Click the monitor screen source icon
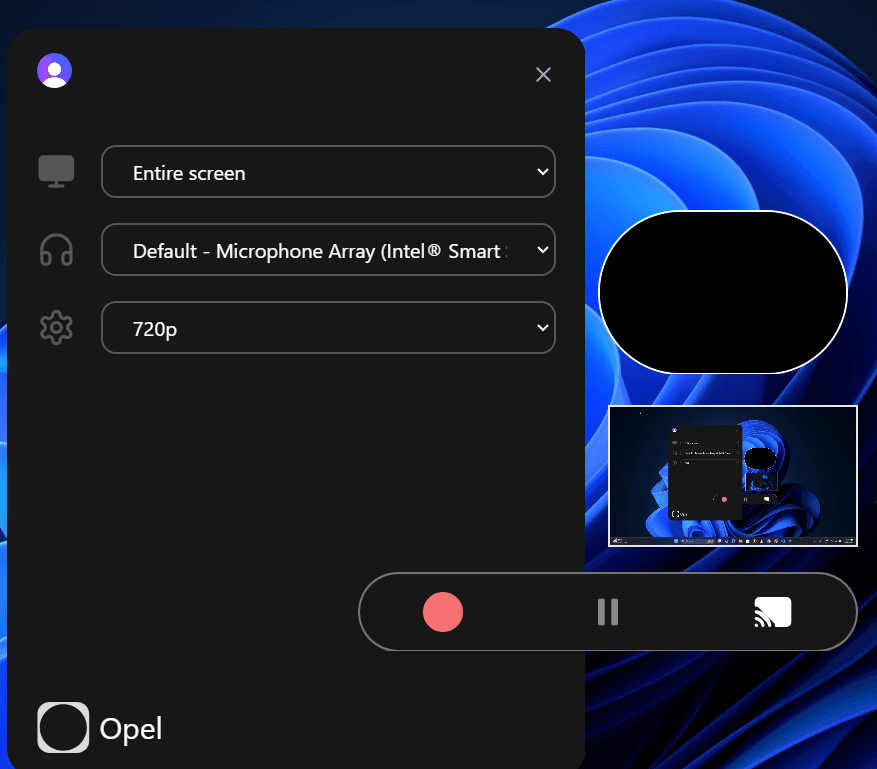The width and height of the screenshot is (877, 769). (56, 171)
